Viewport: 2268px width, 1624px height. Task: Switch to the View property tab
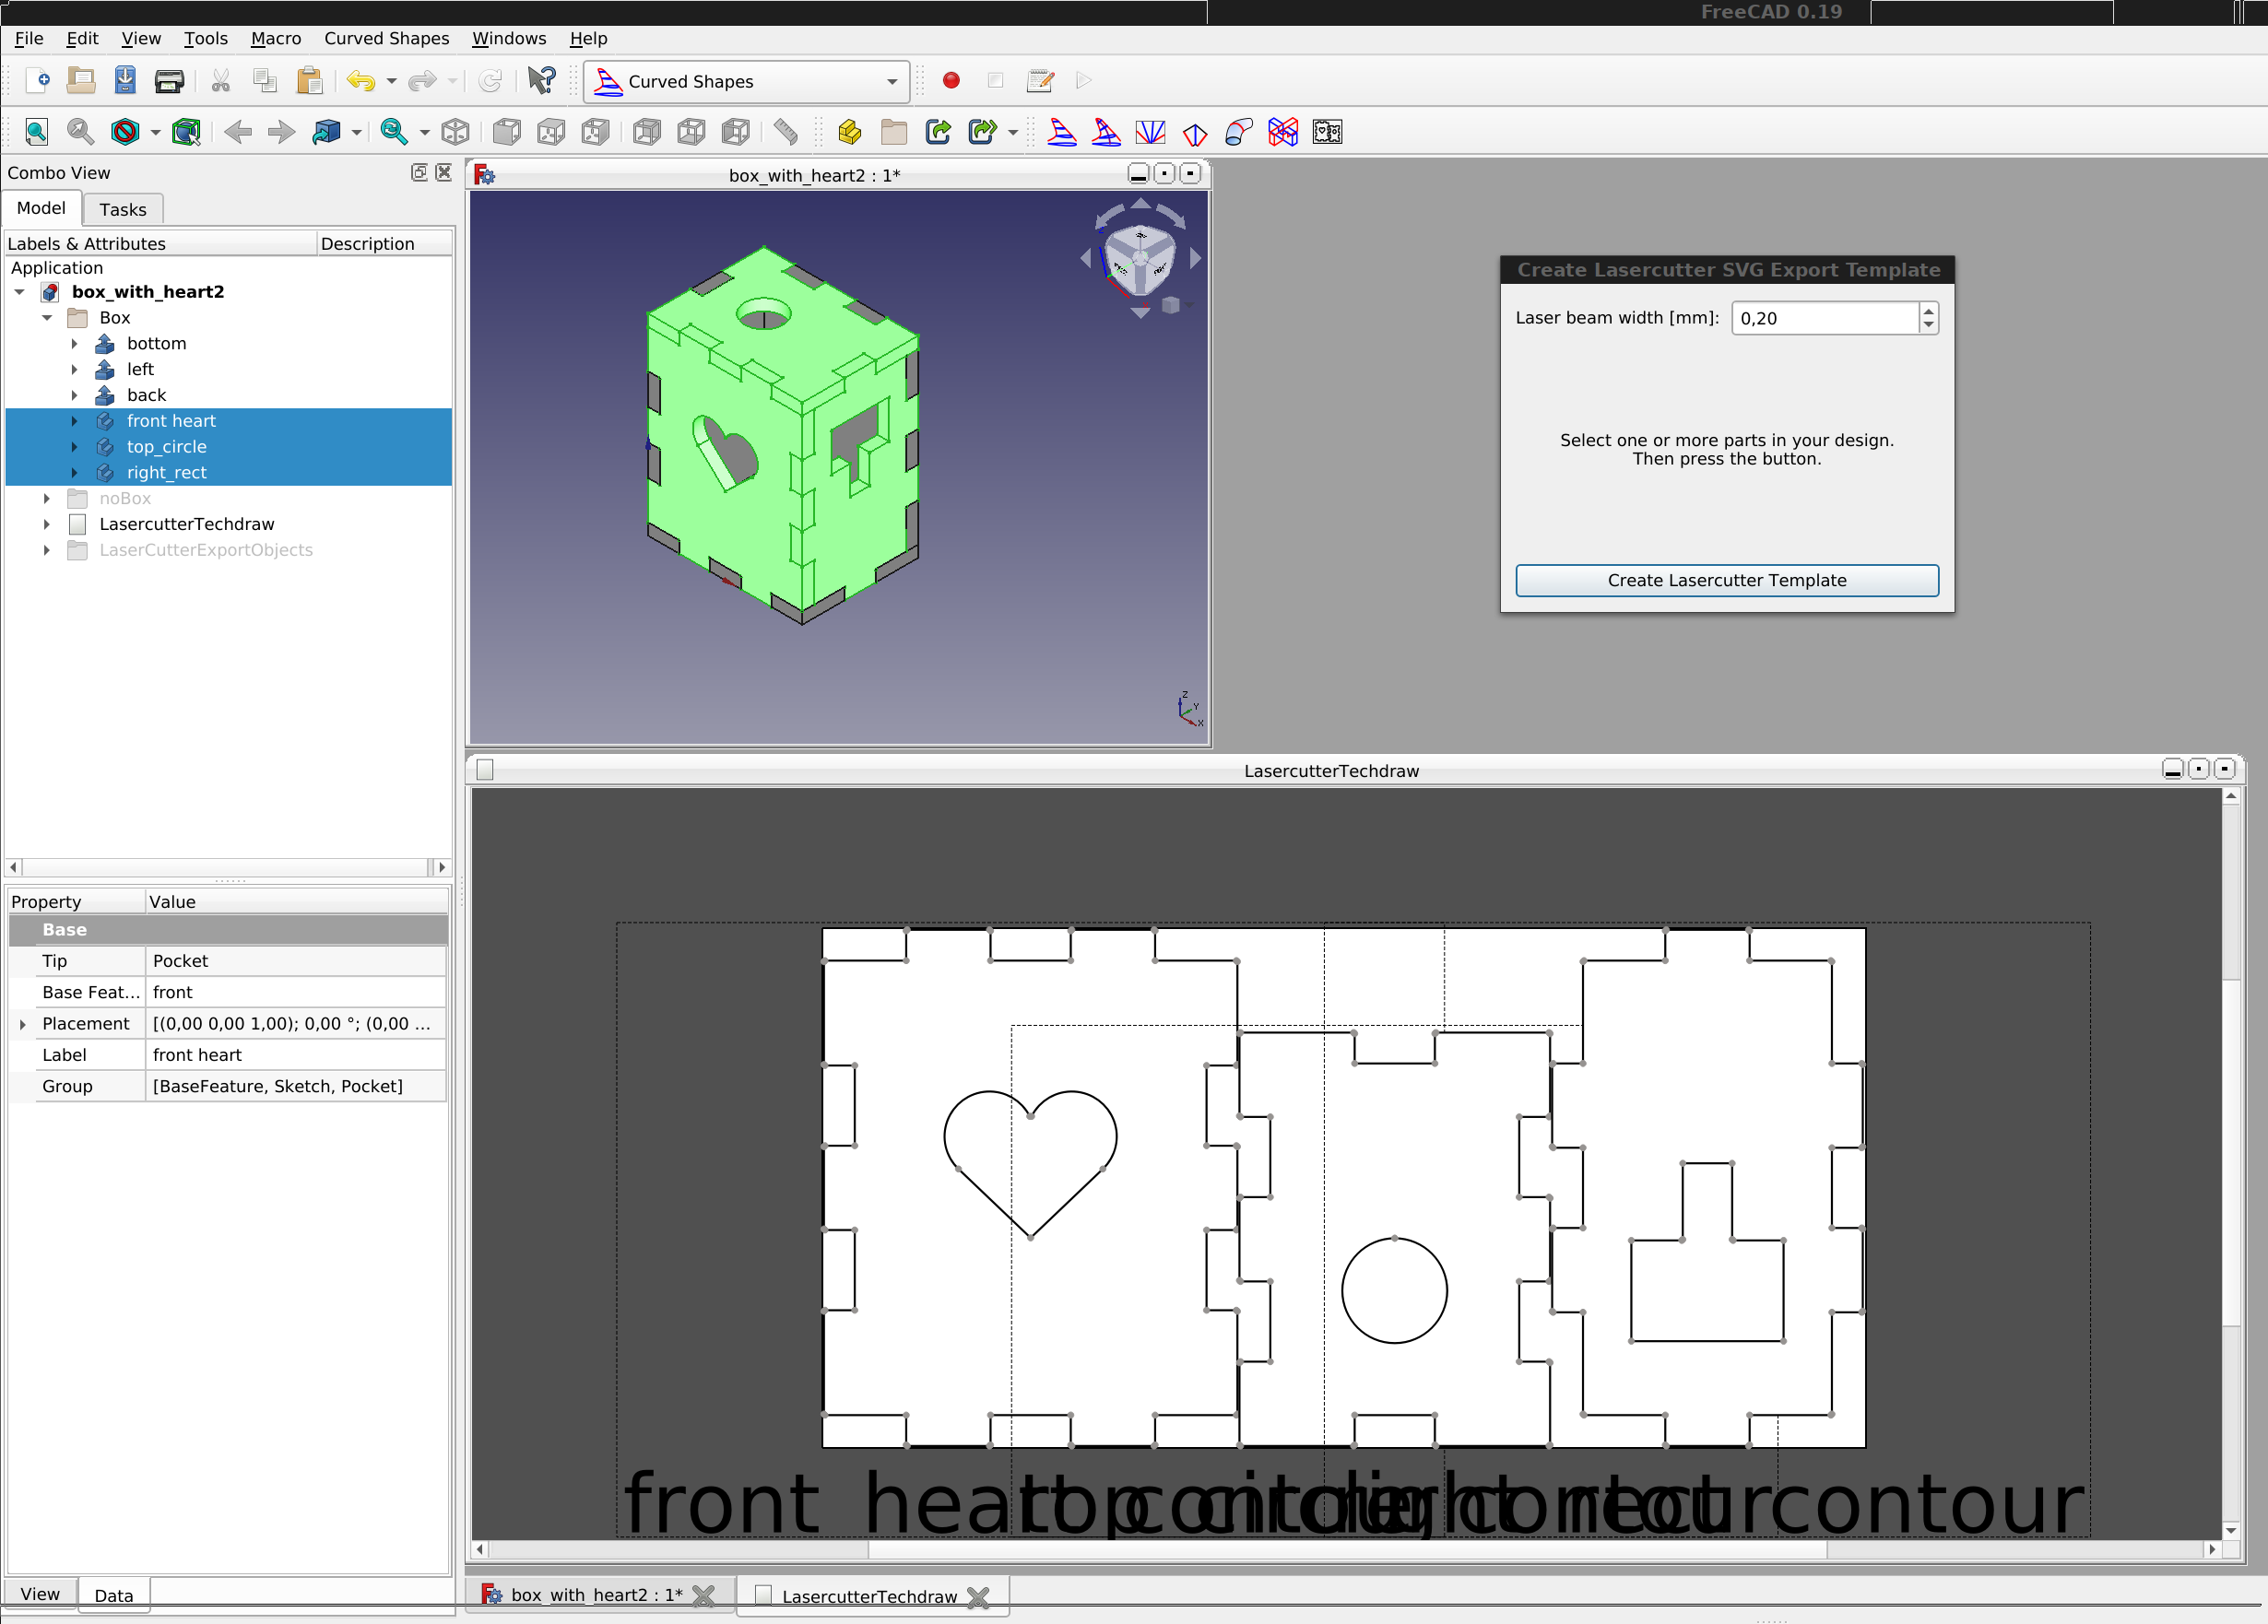40,1594
